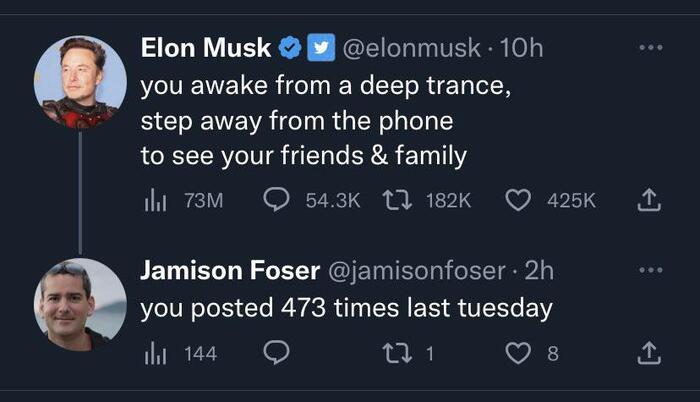Click the Twitter bird affiliation badge
The height and width of the screenshot is (402, 700).
click(x=318, y=47)
